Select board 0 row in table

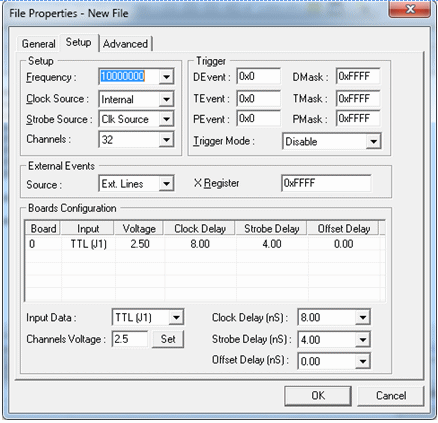[205, 244]
